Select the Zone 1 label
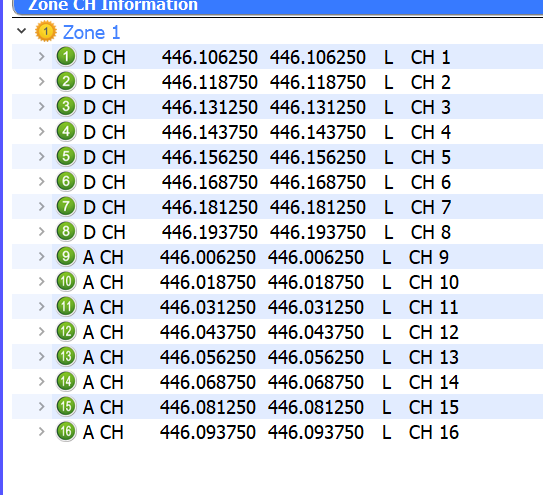 pos(91,33)
